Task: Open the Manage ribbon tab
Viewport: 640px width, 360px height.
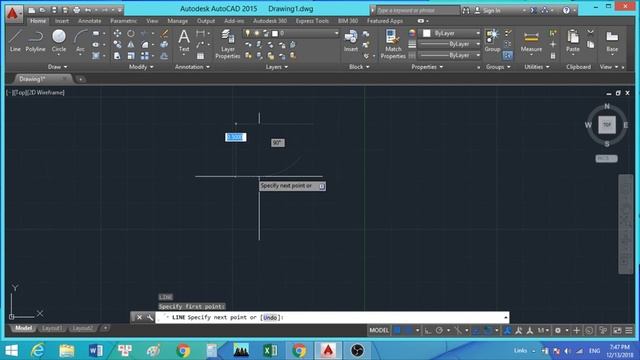Action: pos(178,21)
